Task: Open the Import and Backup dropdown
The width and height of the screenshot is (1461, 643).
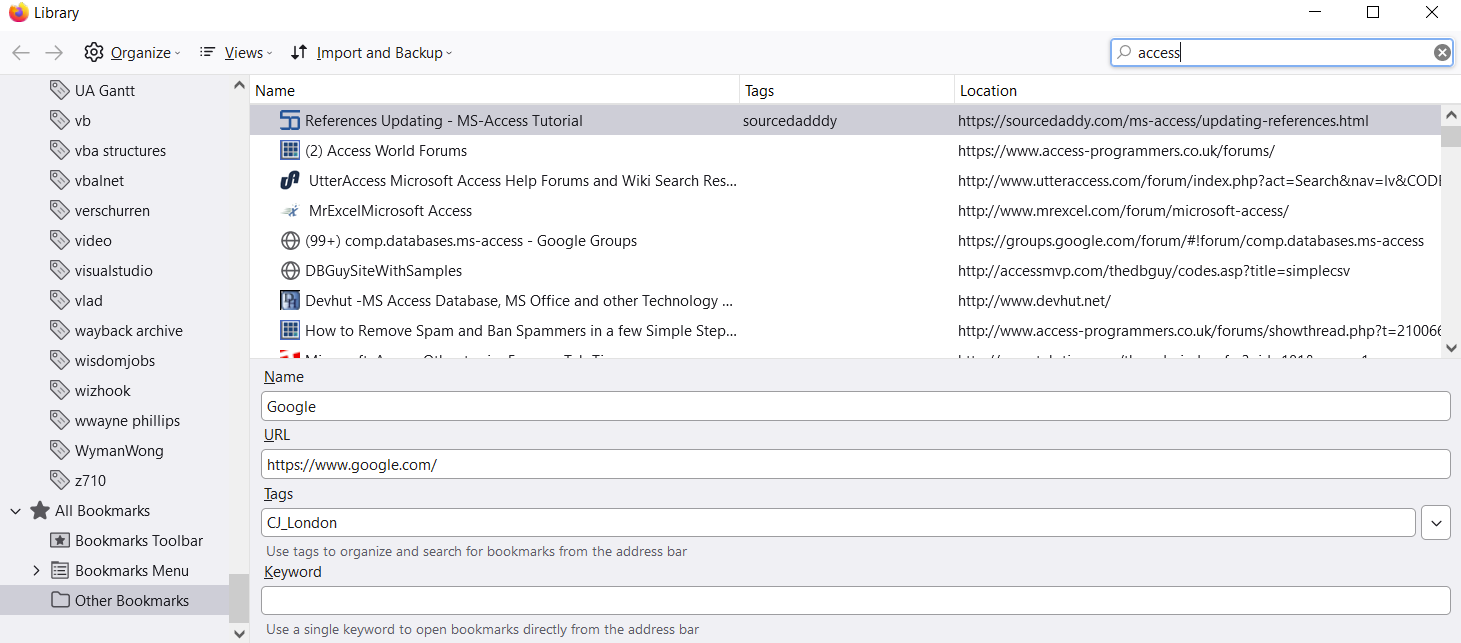Action: (371, 53)
